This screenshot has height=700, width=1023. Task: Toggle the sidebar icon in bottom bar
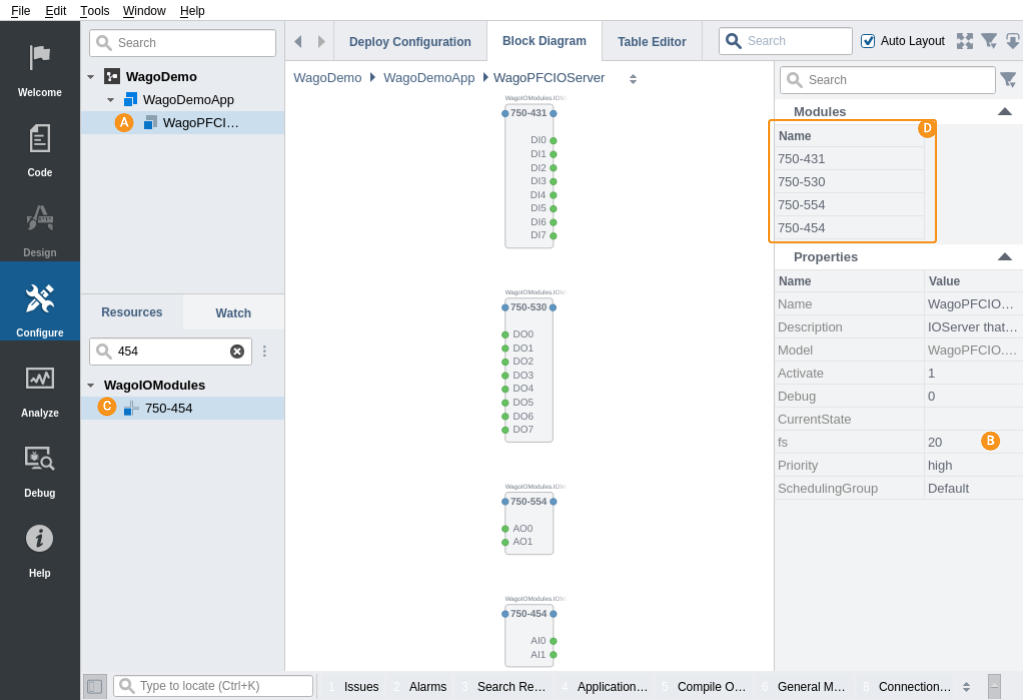pyautogui.click(x=95, y=686)
